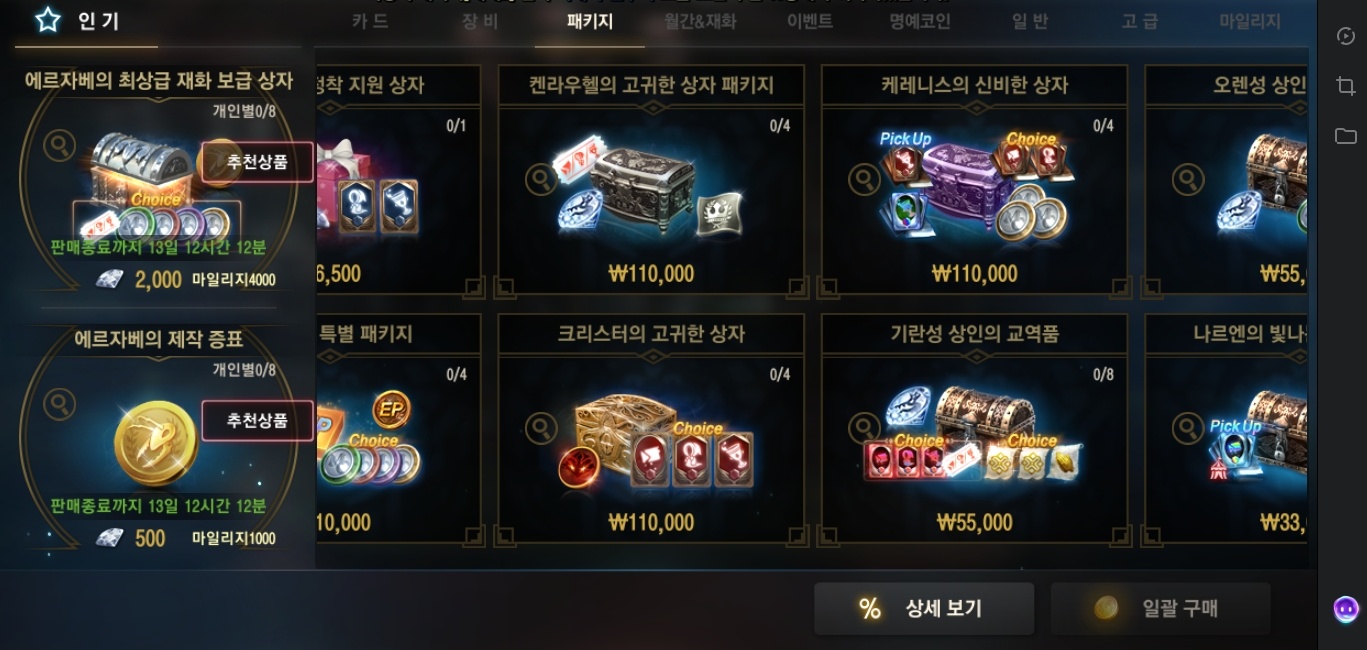Click the screenshot crop icon in sidebar

(1345, 86)
